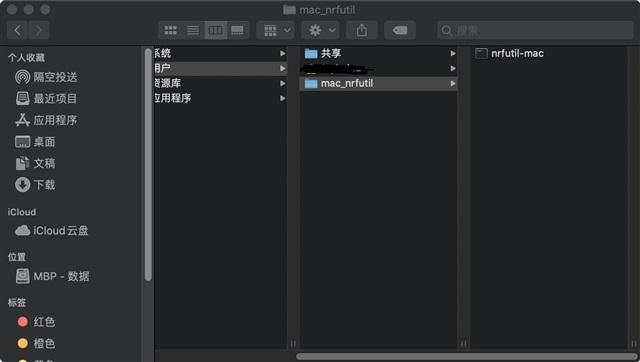The width and height of the screenshot is (640, 362).
Task: Click third column resize handle
Action: point(633,344)
